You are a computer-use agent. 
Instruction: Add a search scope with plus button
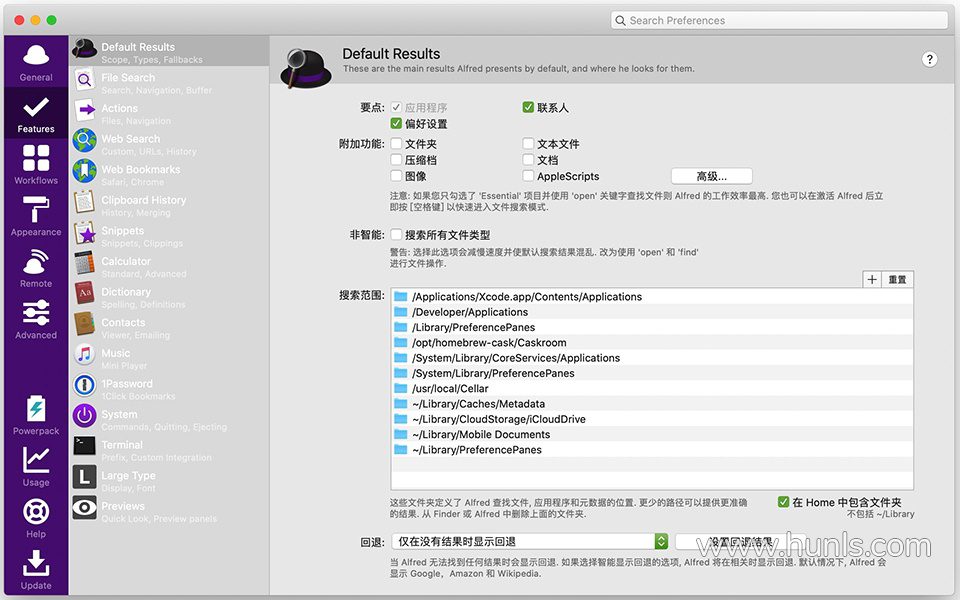(x=872, y=280)
